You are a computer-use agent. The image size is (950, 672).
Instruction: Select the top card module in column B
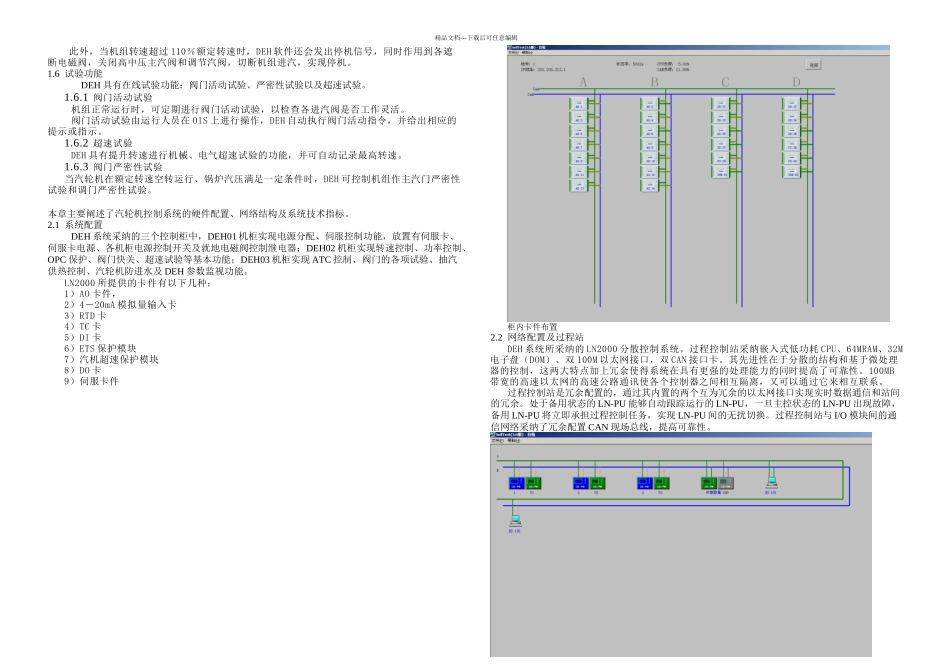click(649, 104)
